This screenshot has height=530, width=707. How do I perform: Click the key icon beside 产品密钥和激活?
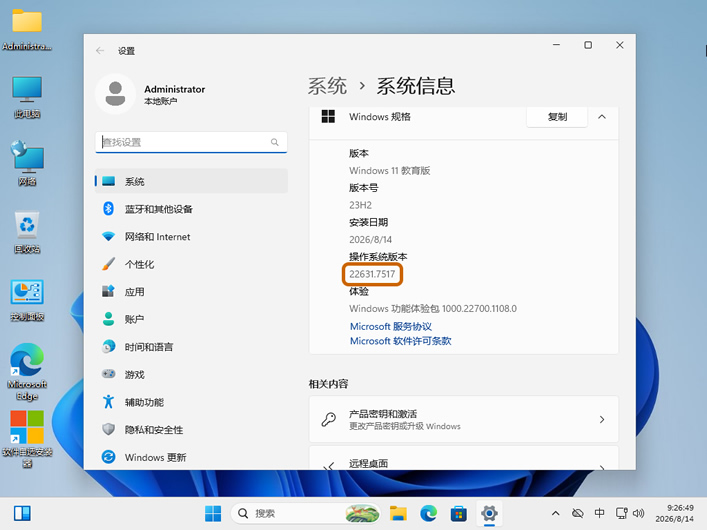point(329,419)
